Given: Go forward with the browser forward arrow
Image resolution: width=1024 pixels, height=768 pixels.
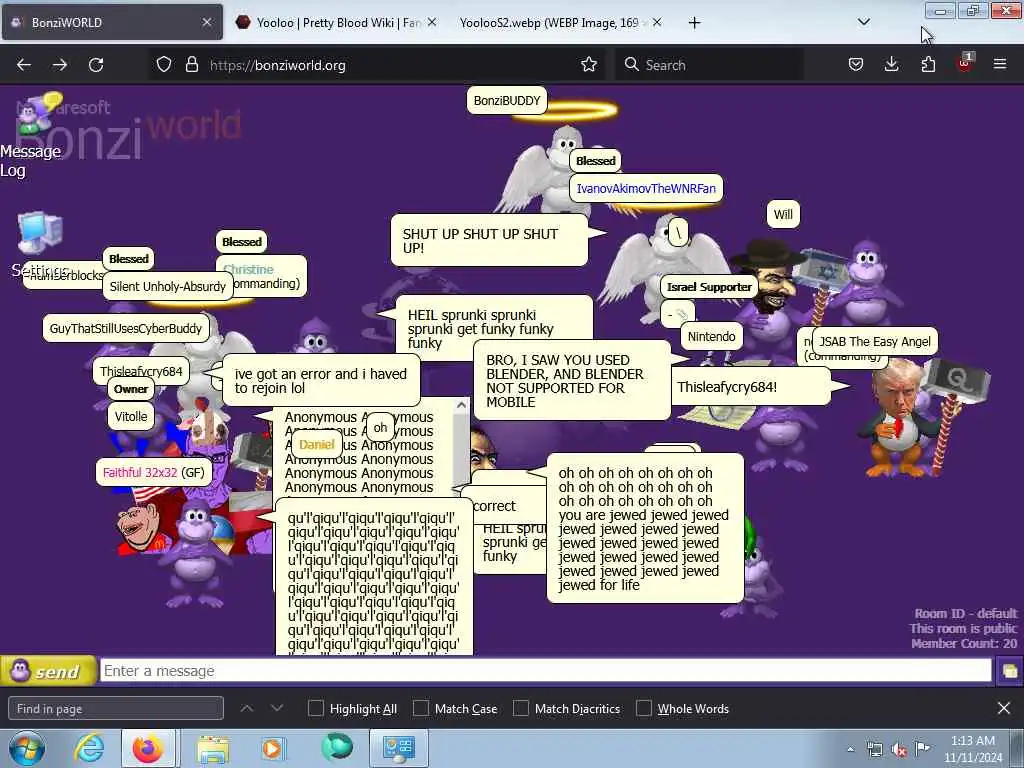Looking at the screenshot, I should point(60,65).
